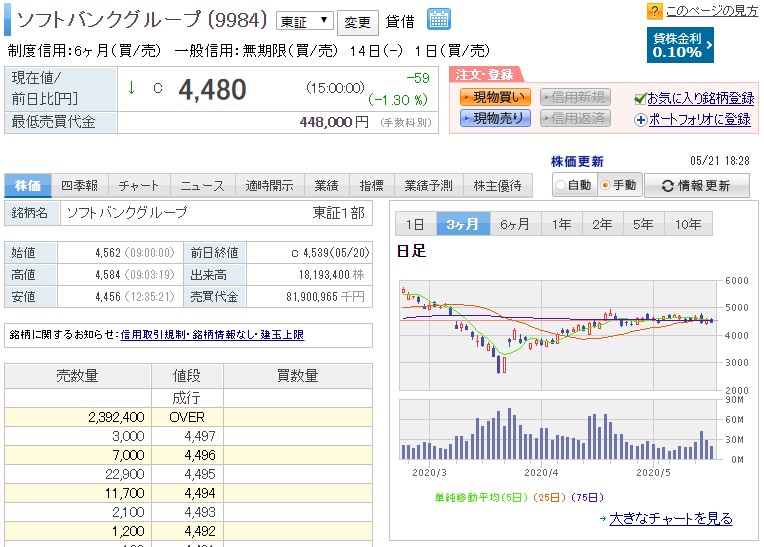Switch to the 適時開示 tab
This screenshot has width=764, height=547.
coord(269,185)
